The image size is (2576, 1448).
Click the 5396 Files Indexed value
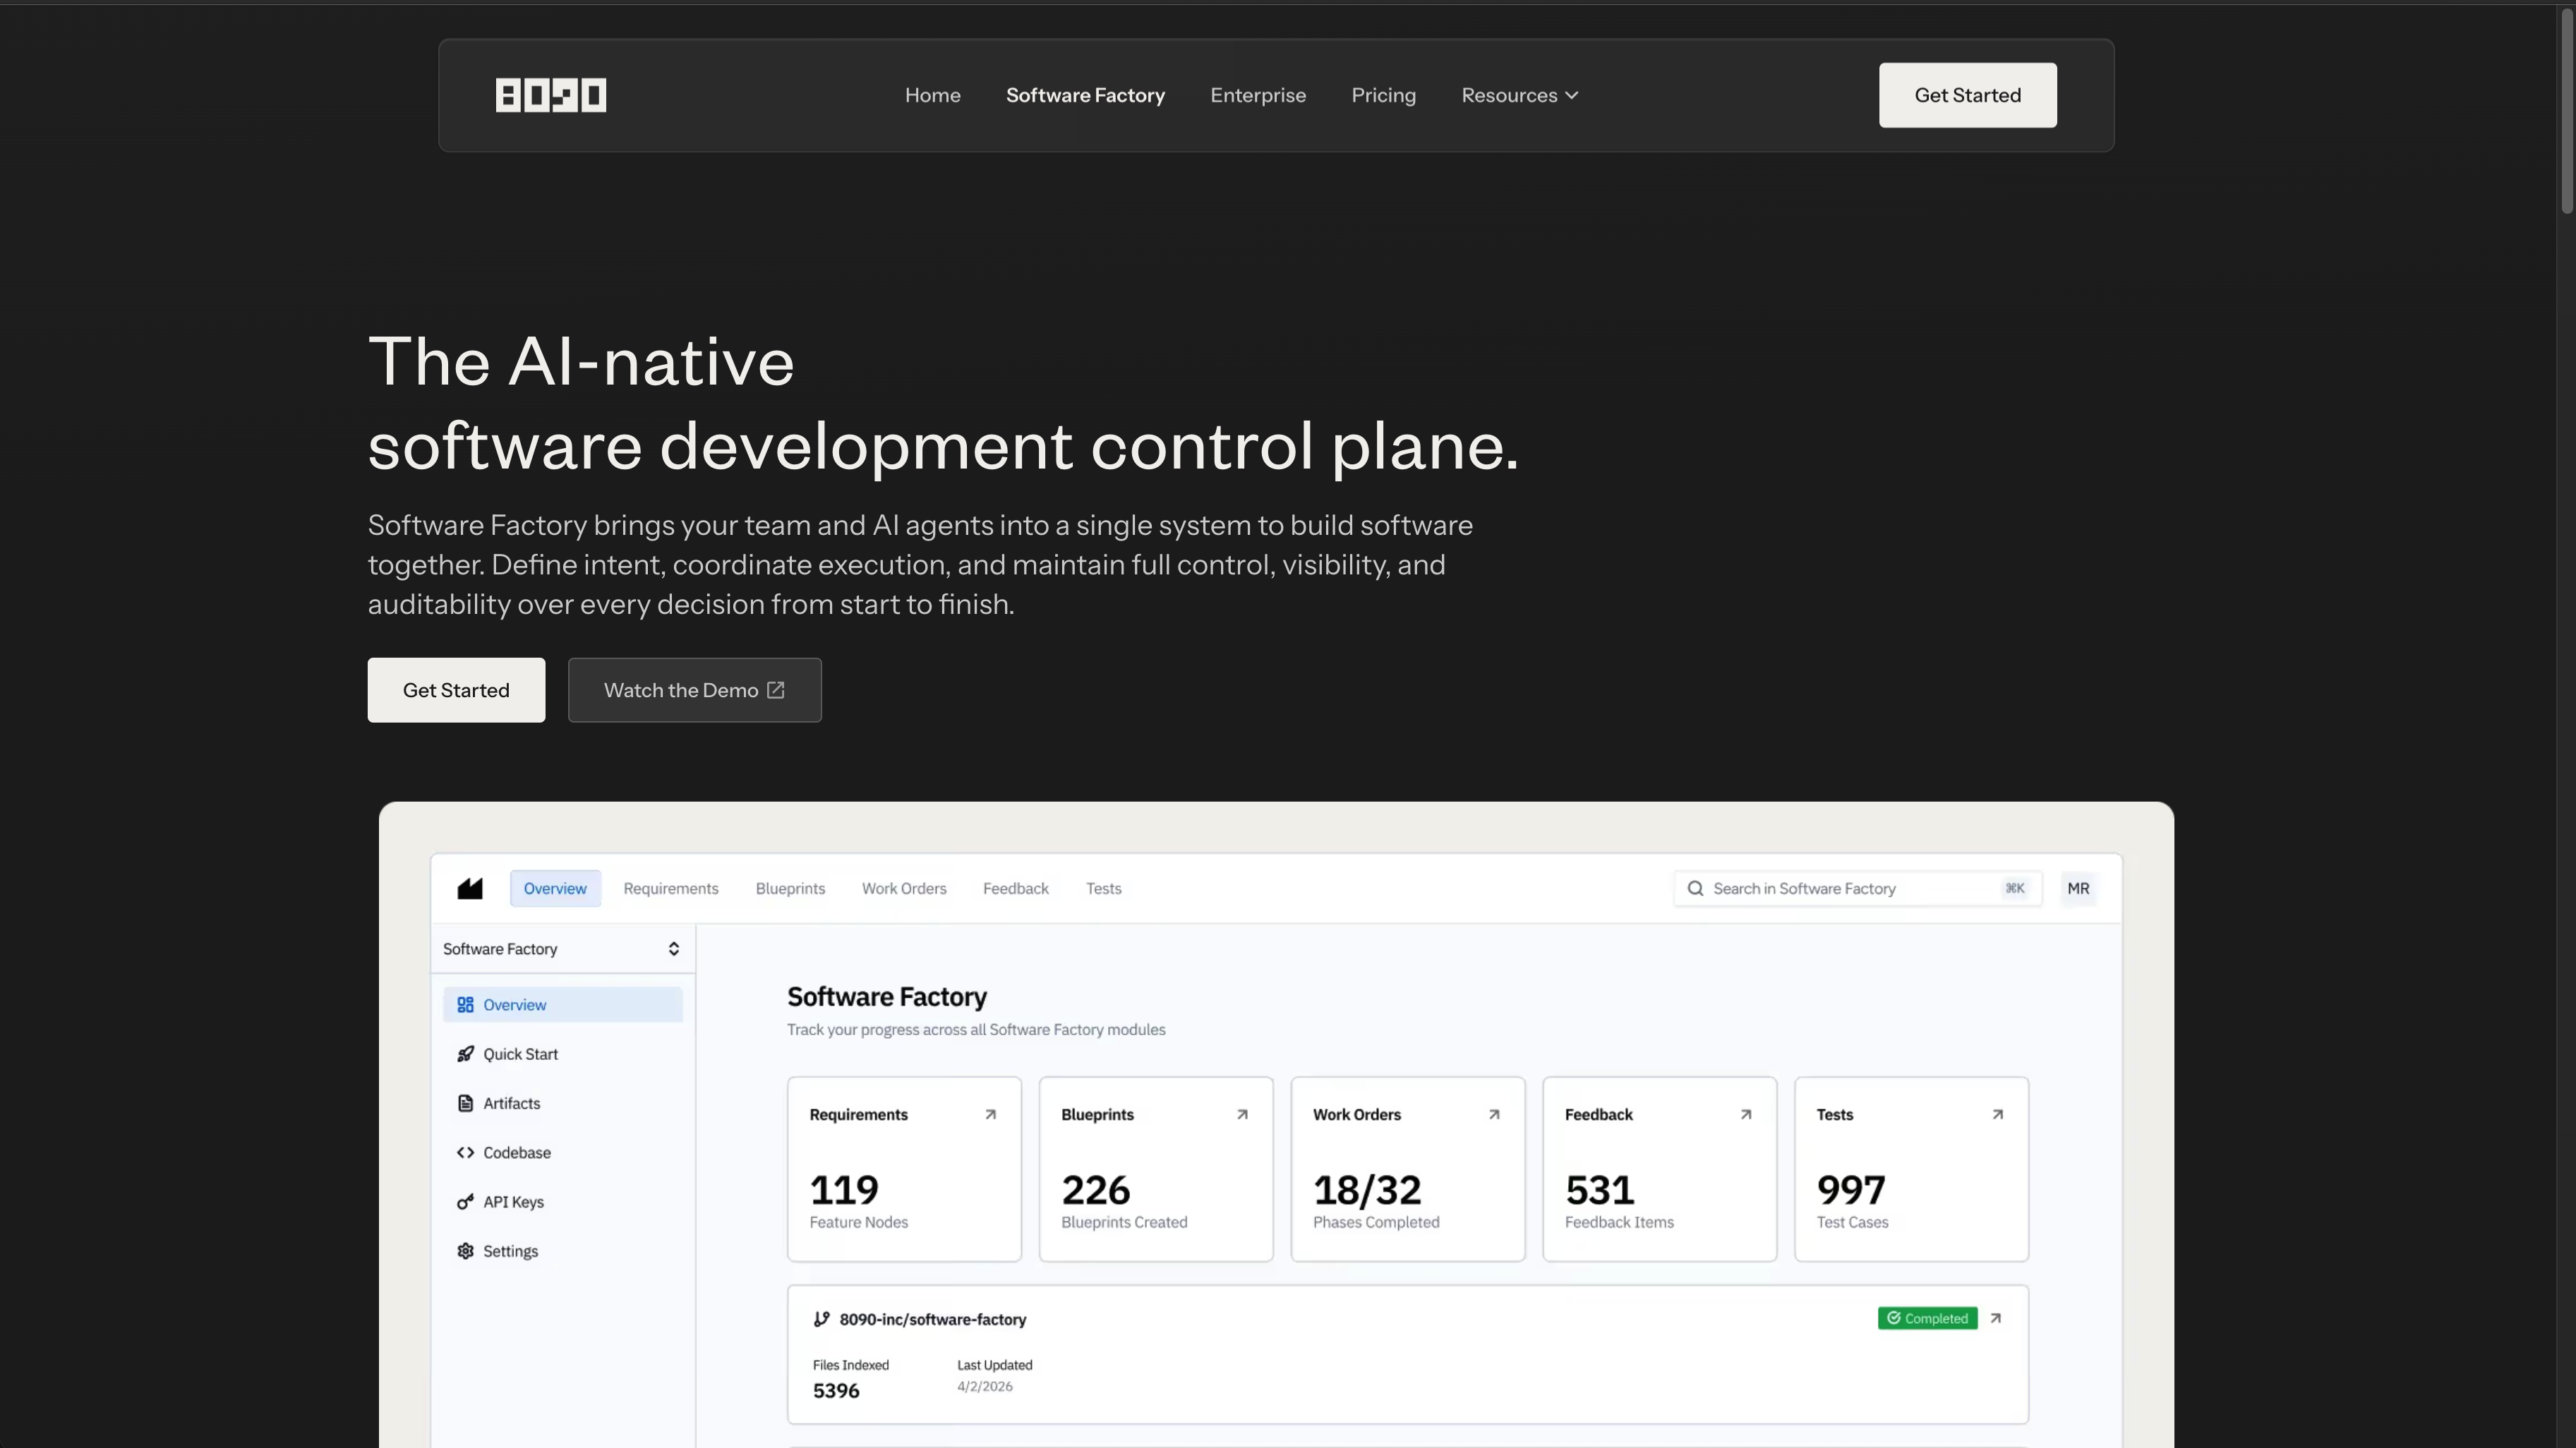(x=836, y=1390)
